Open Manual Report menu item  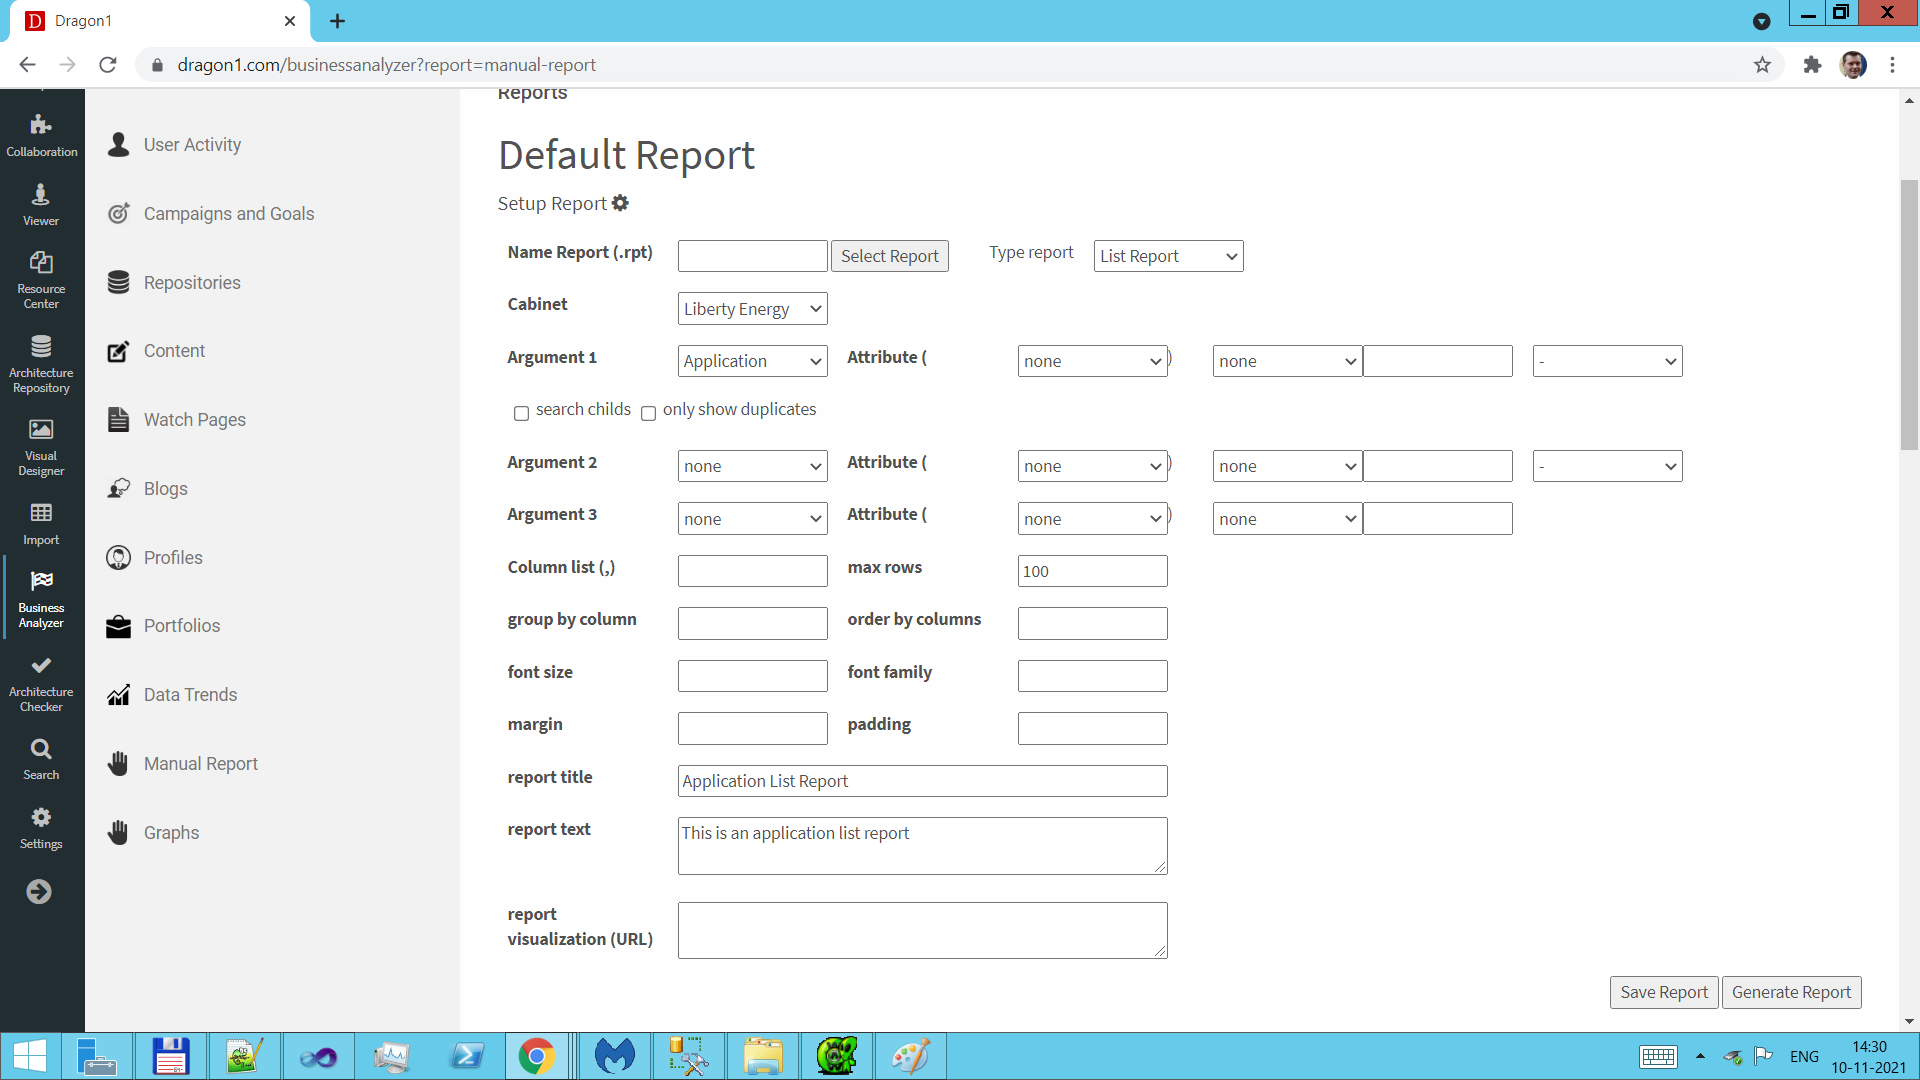point(200,764)
